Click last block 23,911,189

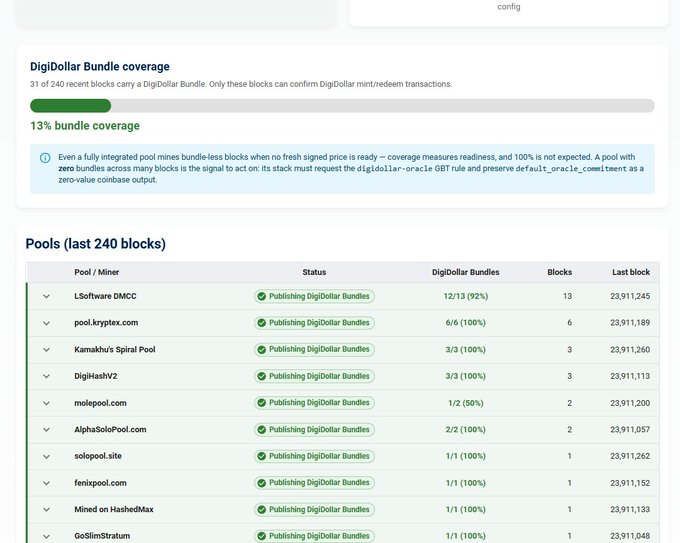pyautogui.click(x=630, y=323)
